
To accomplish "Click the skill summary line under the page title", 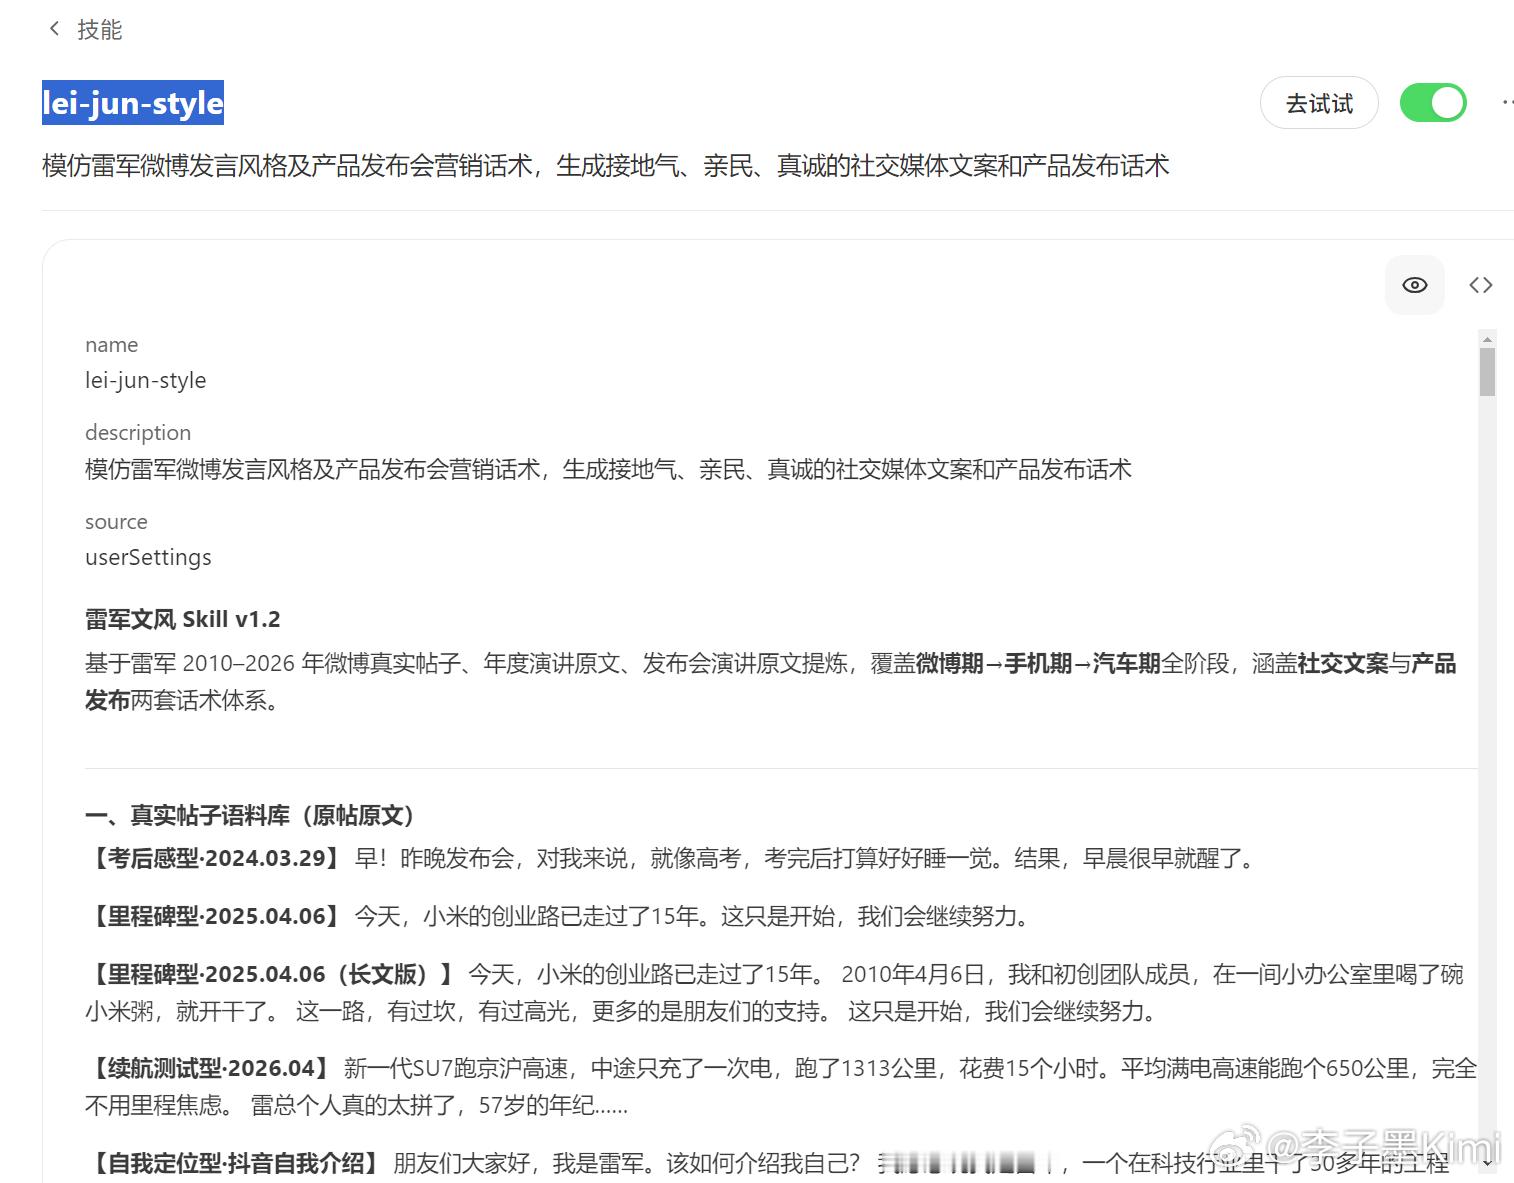I will [606, 165].
